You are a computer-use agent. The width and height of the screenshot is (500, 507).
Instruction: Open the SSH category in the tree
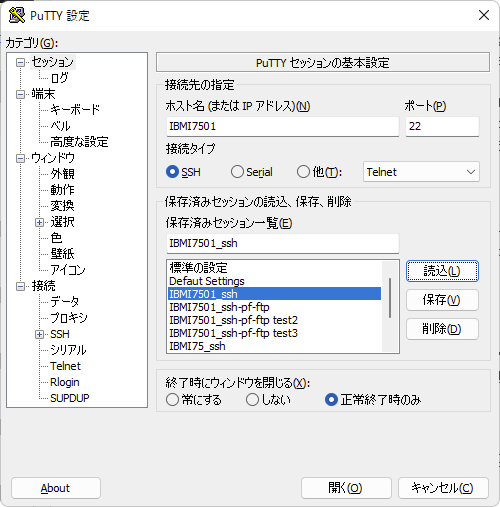(x=60, y=334)
